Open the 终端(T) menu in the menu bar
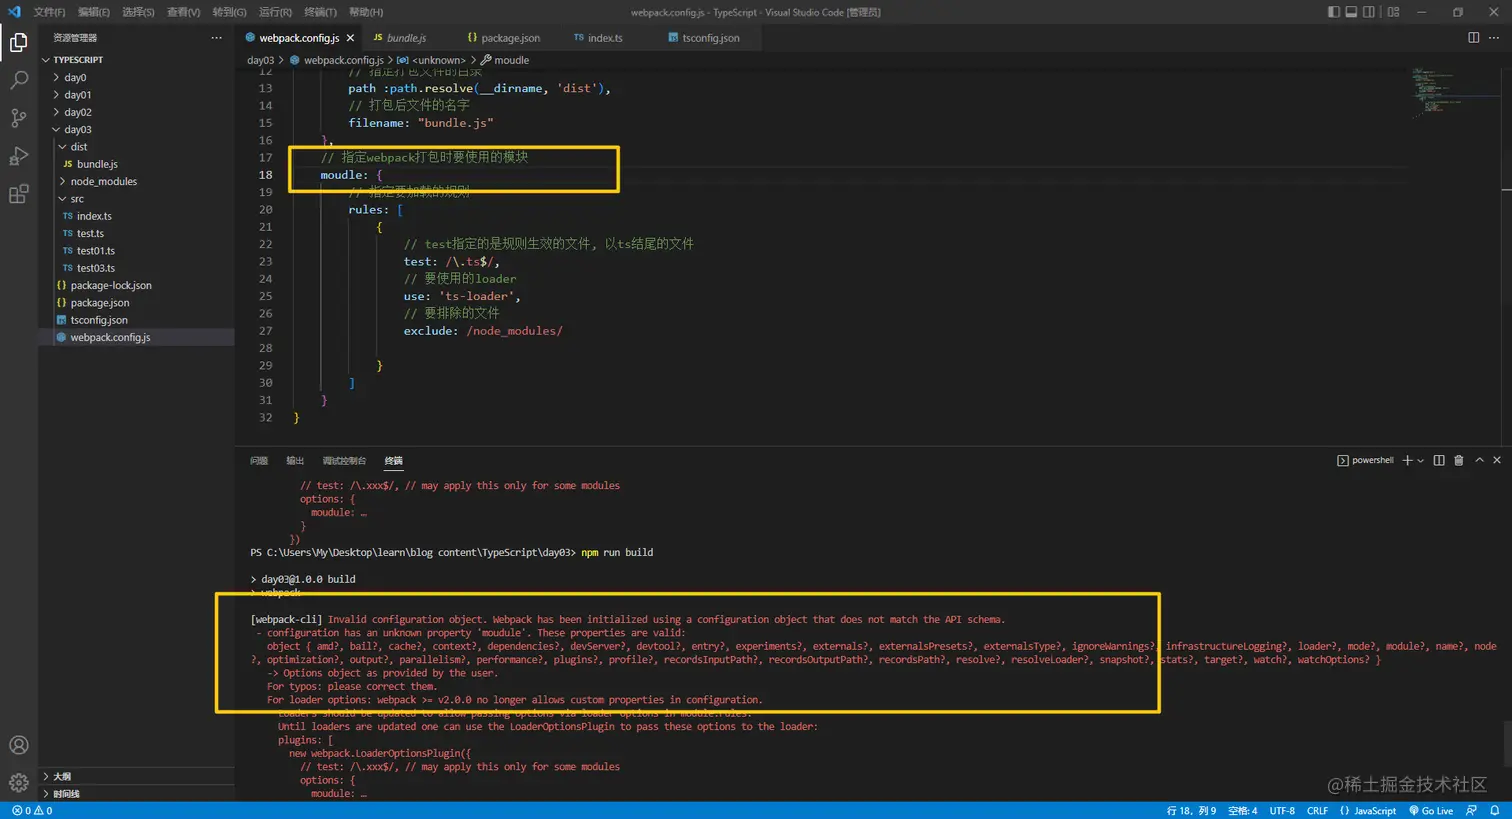 coord(320,12)
